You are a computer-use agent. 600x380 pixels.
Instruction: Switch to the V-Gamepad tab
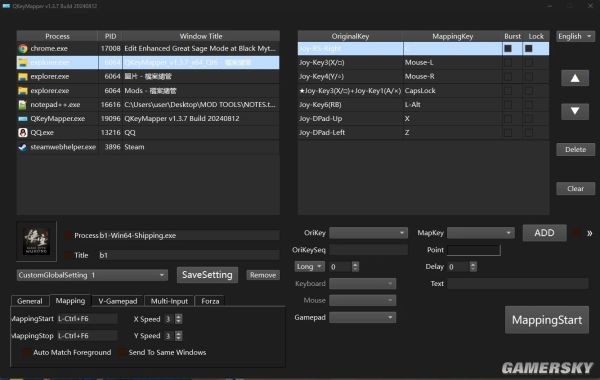coord(117,301)
